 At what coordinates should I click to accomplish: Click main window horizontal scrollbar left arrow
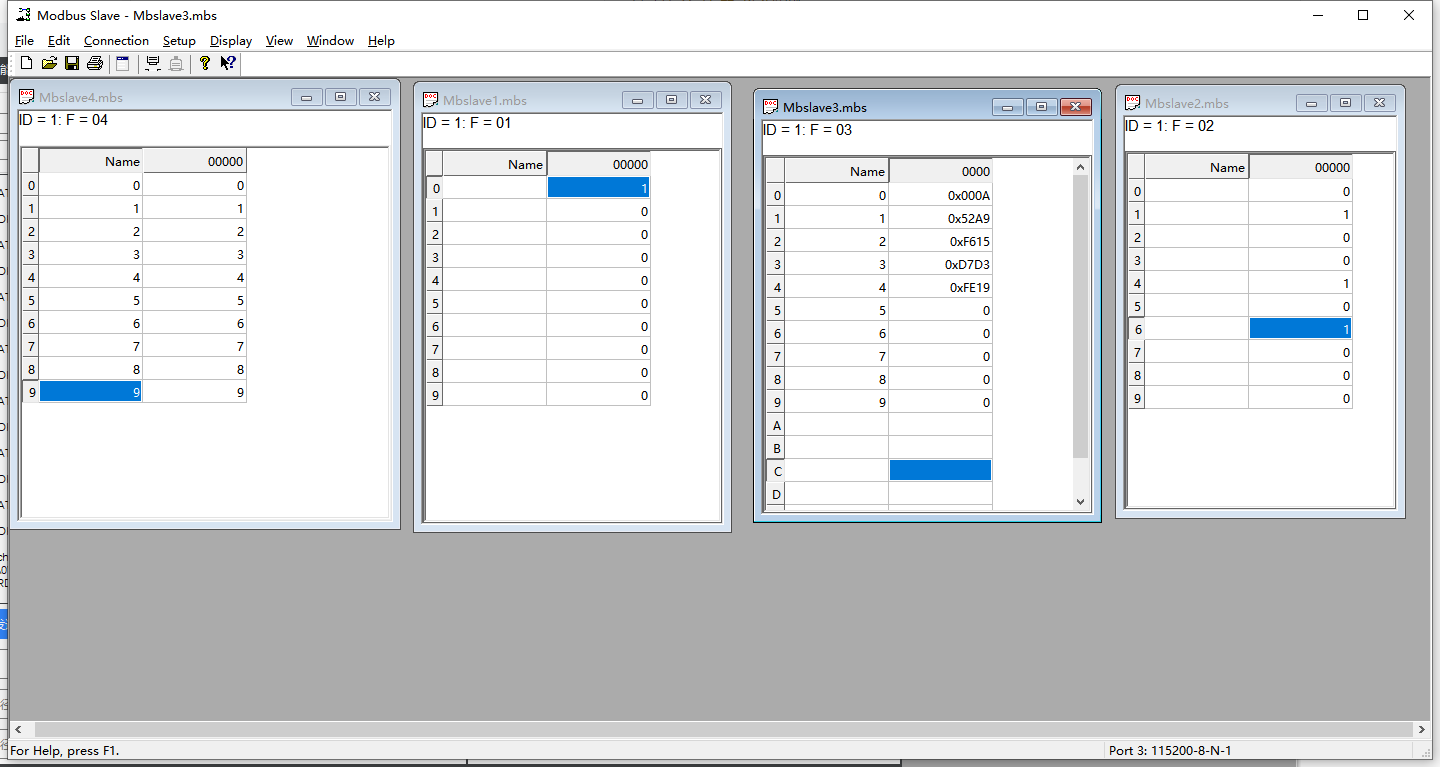(17, 730)
